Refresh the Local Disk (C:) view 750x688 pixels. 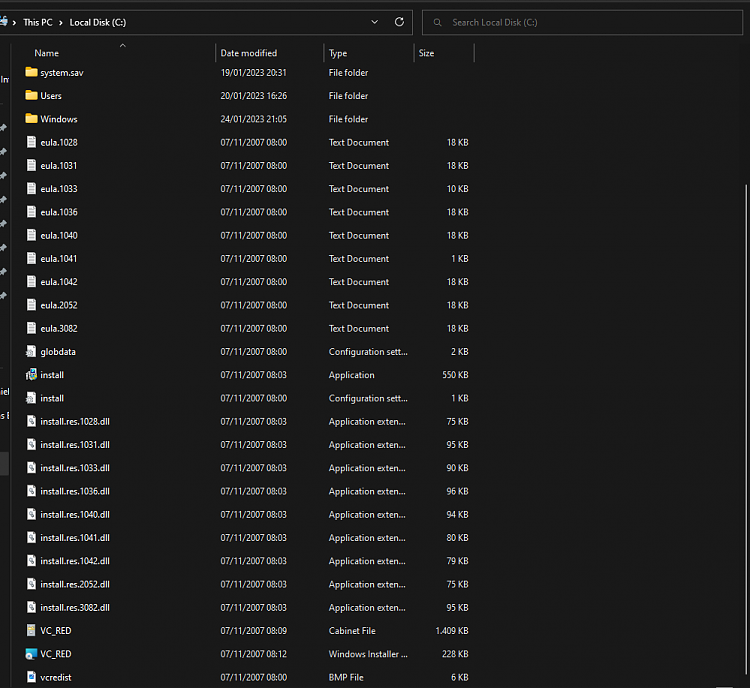coord(399,22)
